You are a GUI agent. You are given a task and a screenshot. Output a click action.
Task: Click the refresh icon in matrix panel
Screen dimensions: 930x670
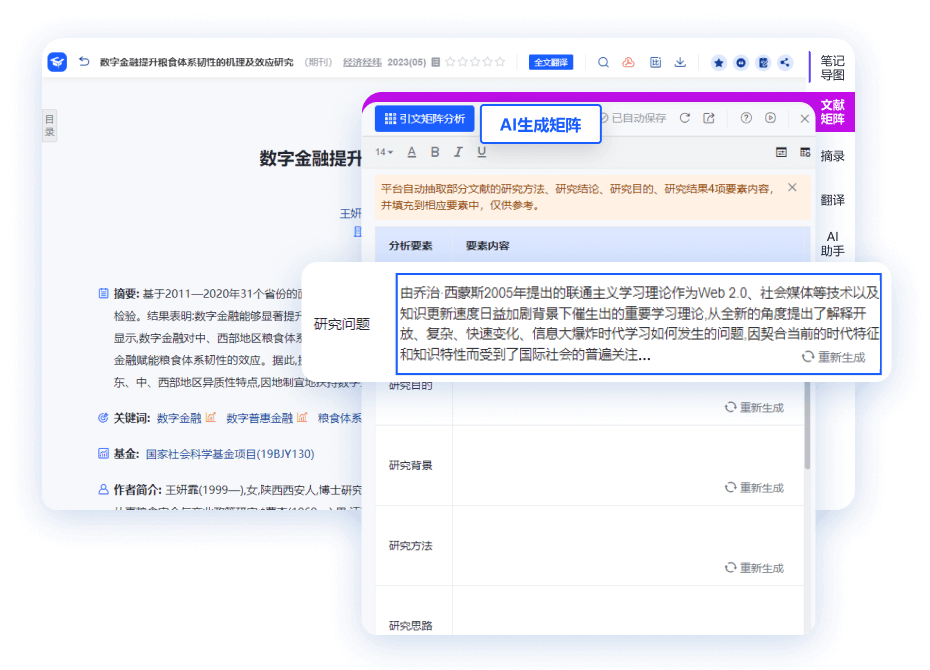coord(683,117)
